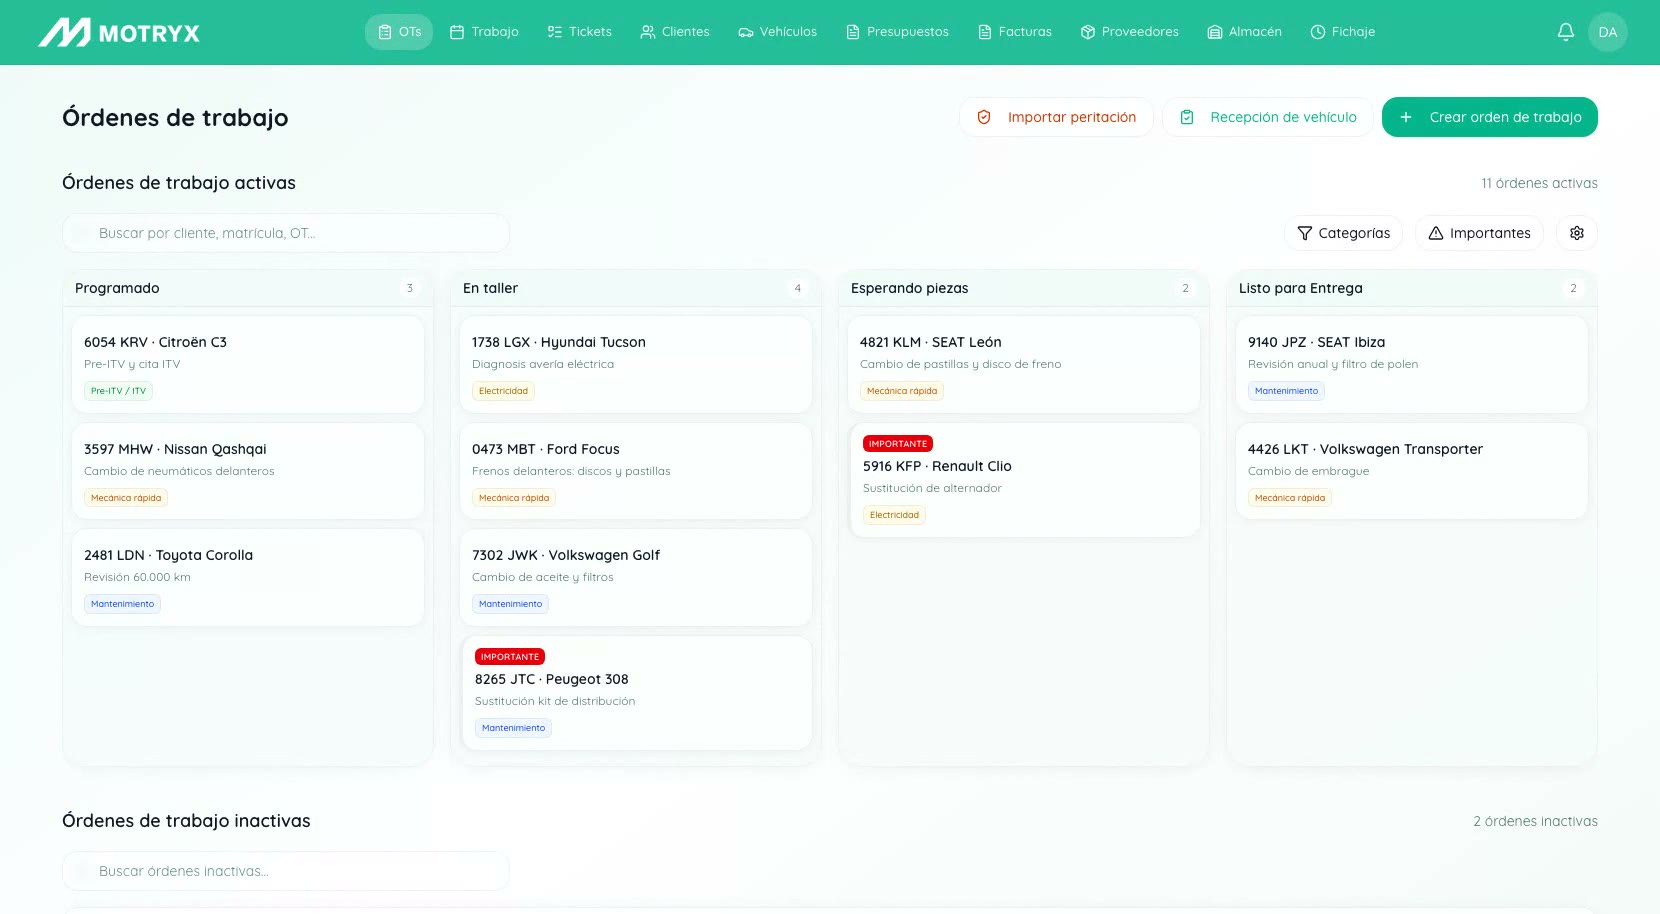Open the 9140 JPZ SEAT Ibiza order
The width and height of the screenshot is (1660, 914).
pyautogui.click(x=1412, y=365)
